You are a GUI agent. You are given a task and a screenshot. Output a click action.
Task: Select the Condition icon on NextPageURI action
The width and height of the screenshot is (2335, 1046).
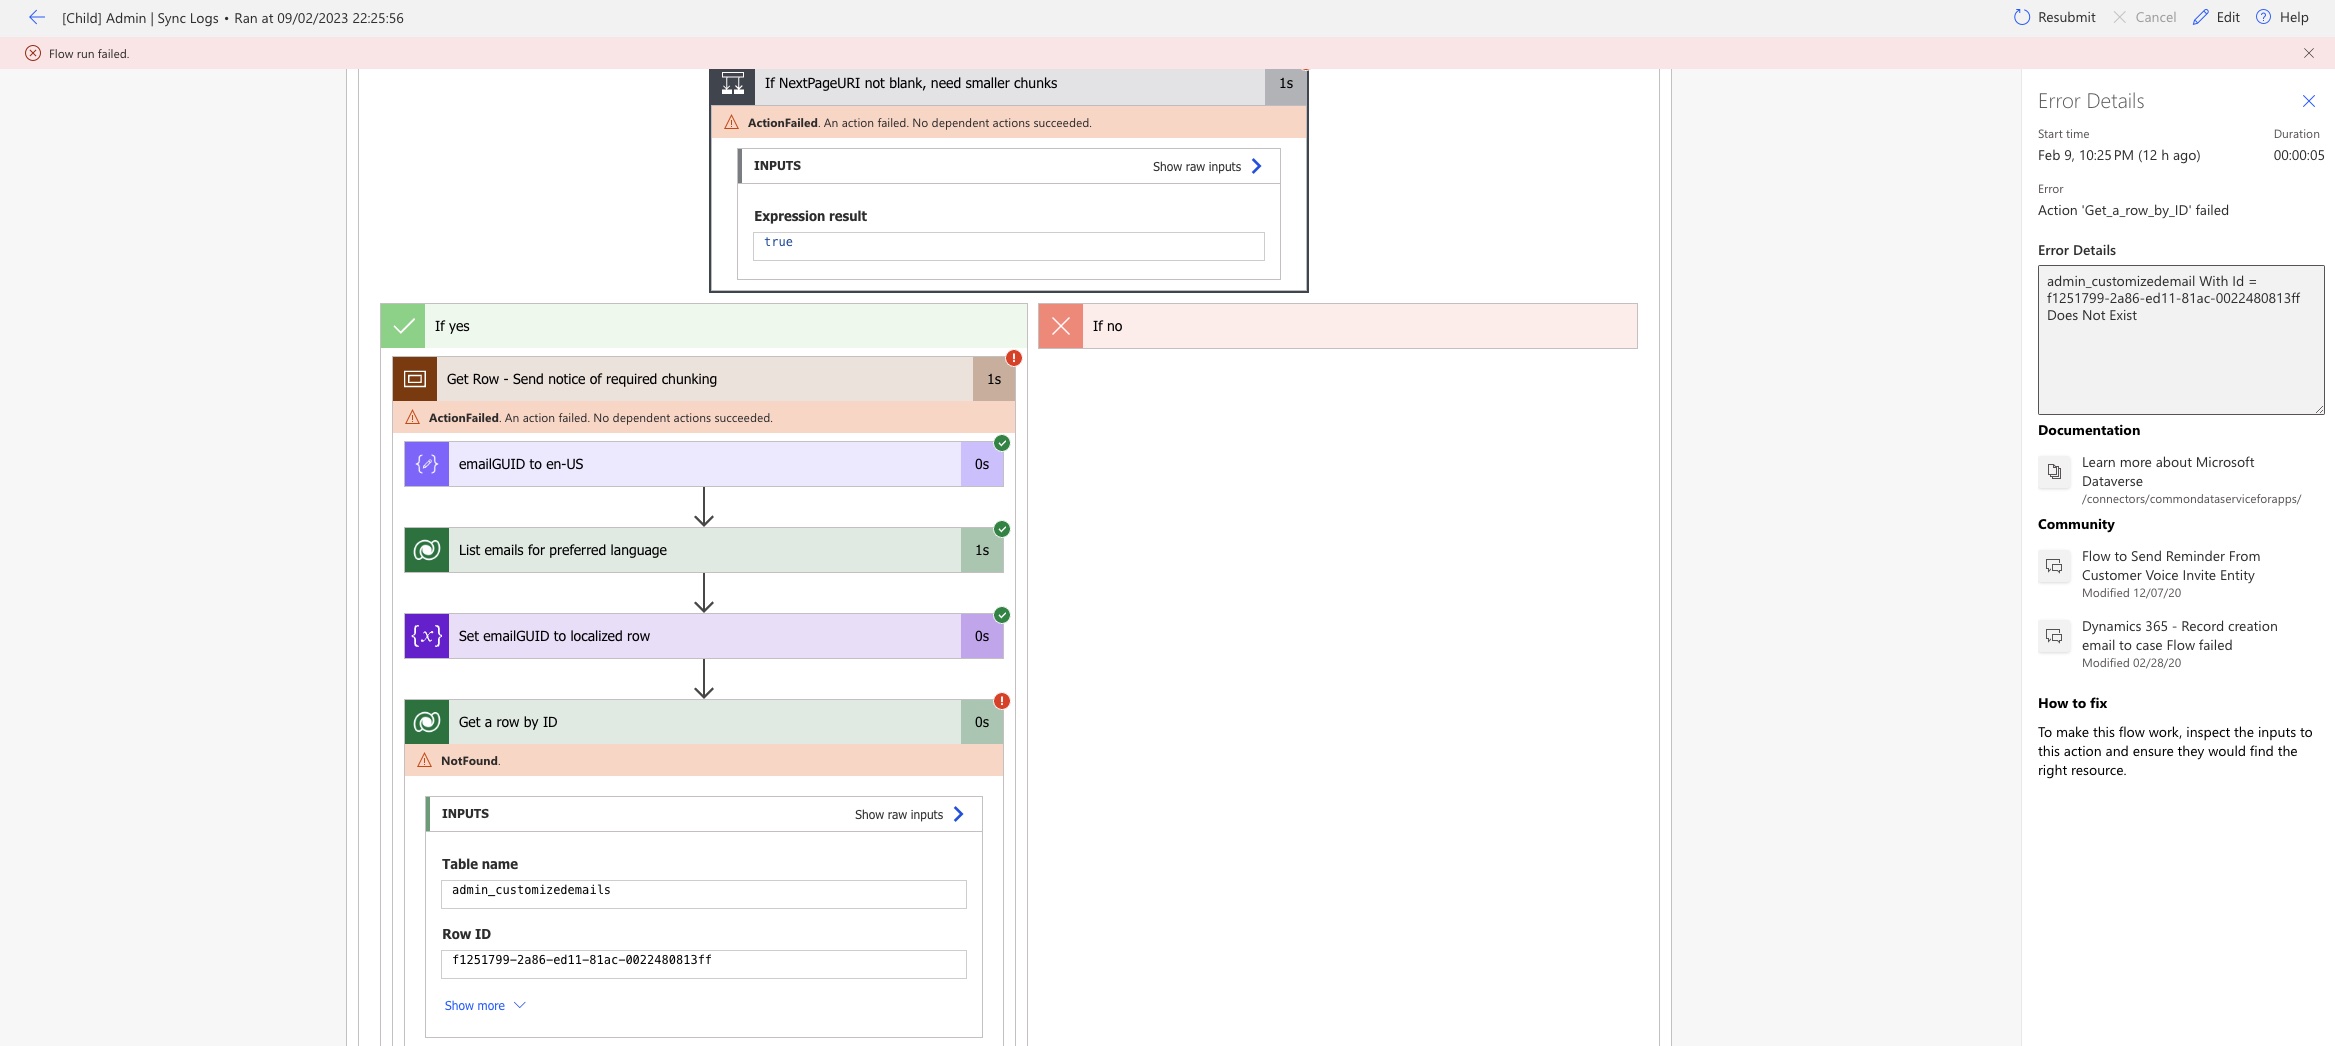731,85
